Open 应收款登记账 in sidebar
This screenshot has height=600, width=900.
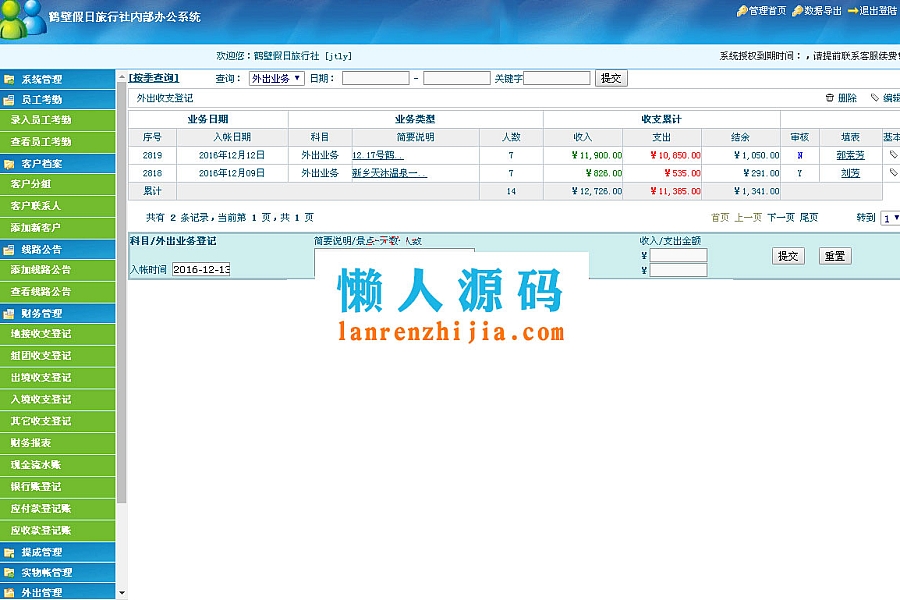coord(57,531)
